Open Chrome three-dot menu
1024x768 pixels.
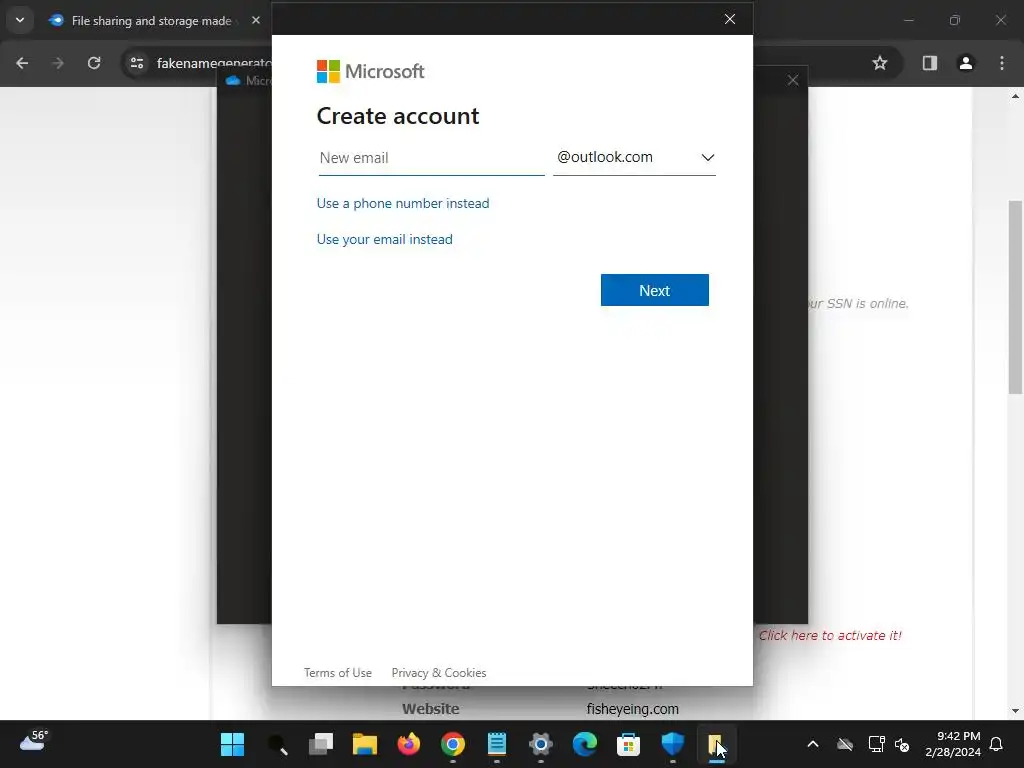(1002, 63)
